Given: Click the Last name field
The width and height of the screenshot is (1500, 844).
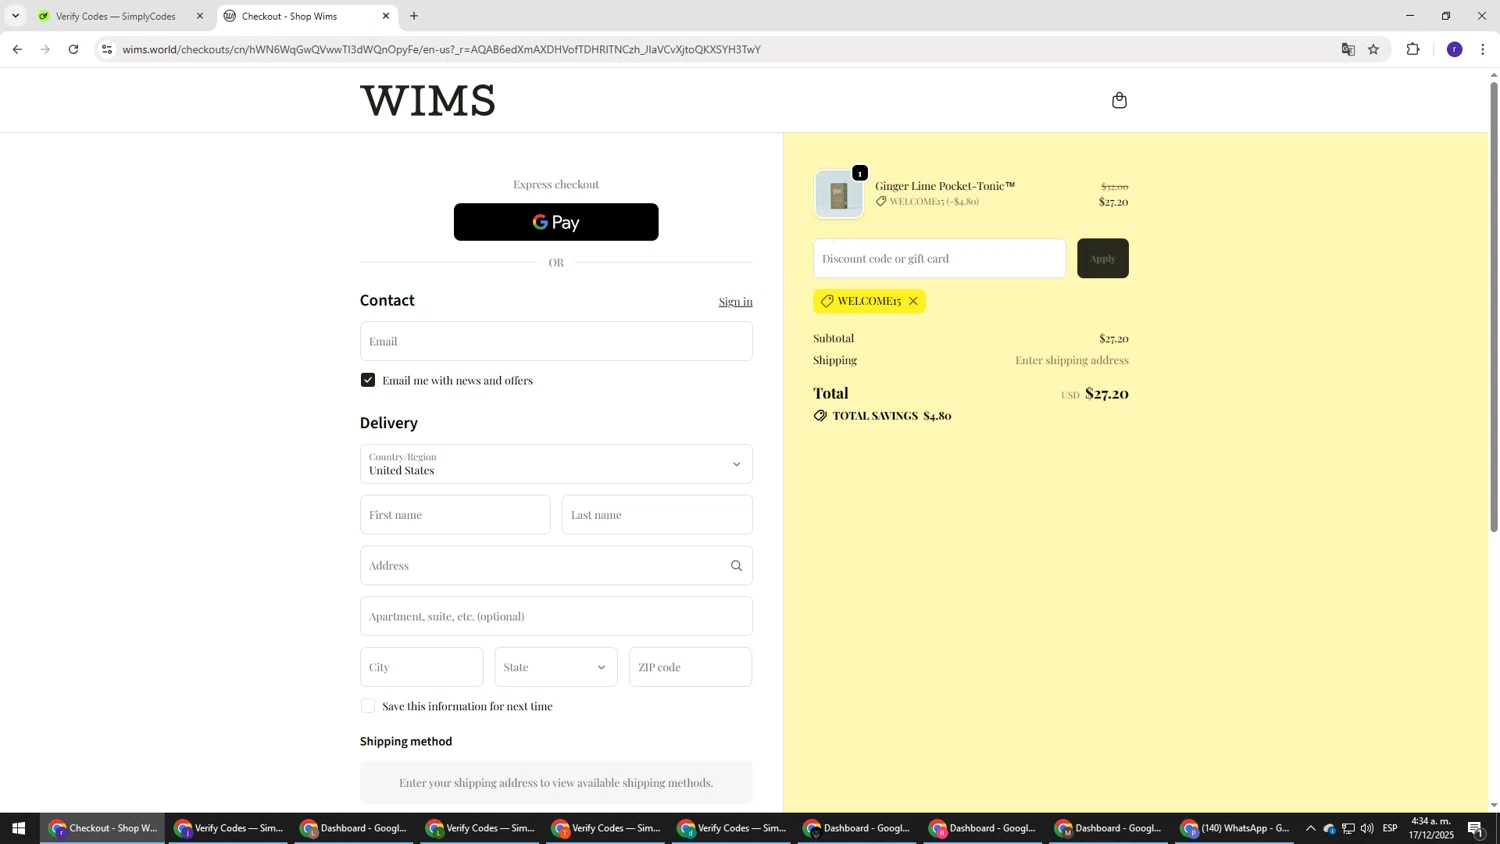Looking at the screenshot, I should [657, 515].
